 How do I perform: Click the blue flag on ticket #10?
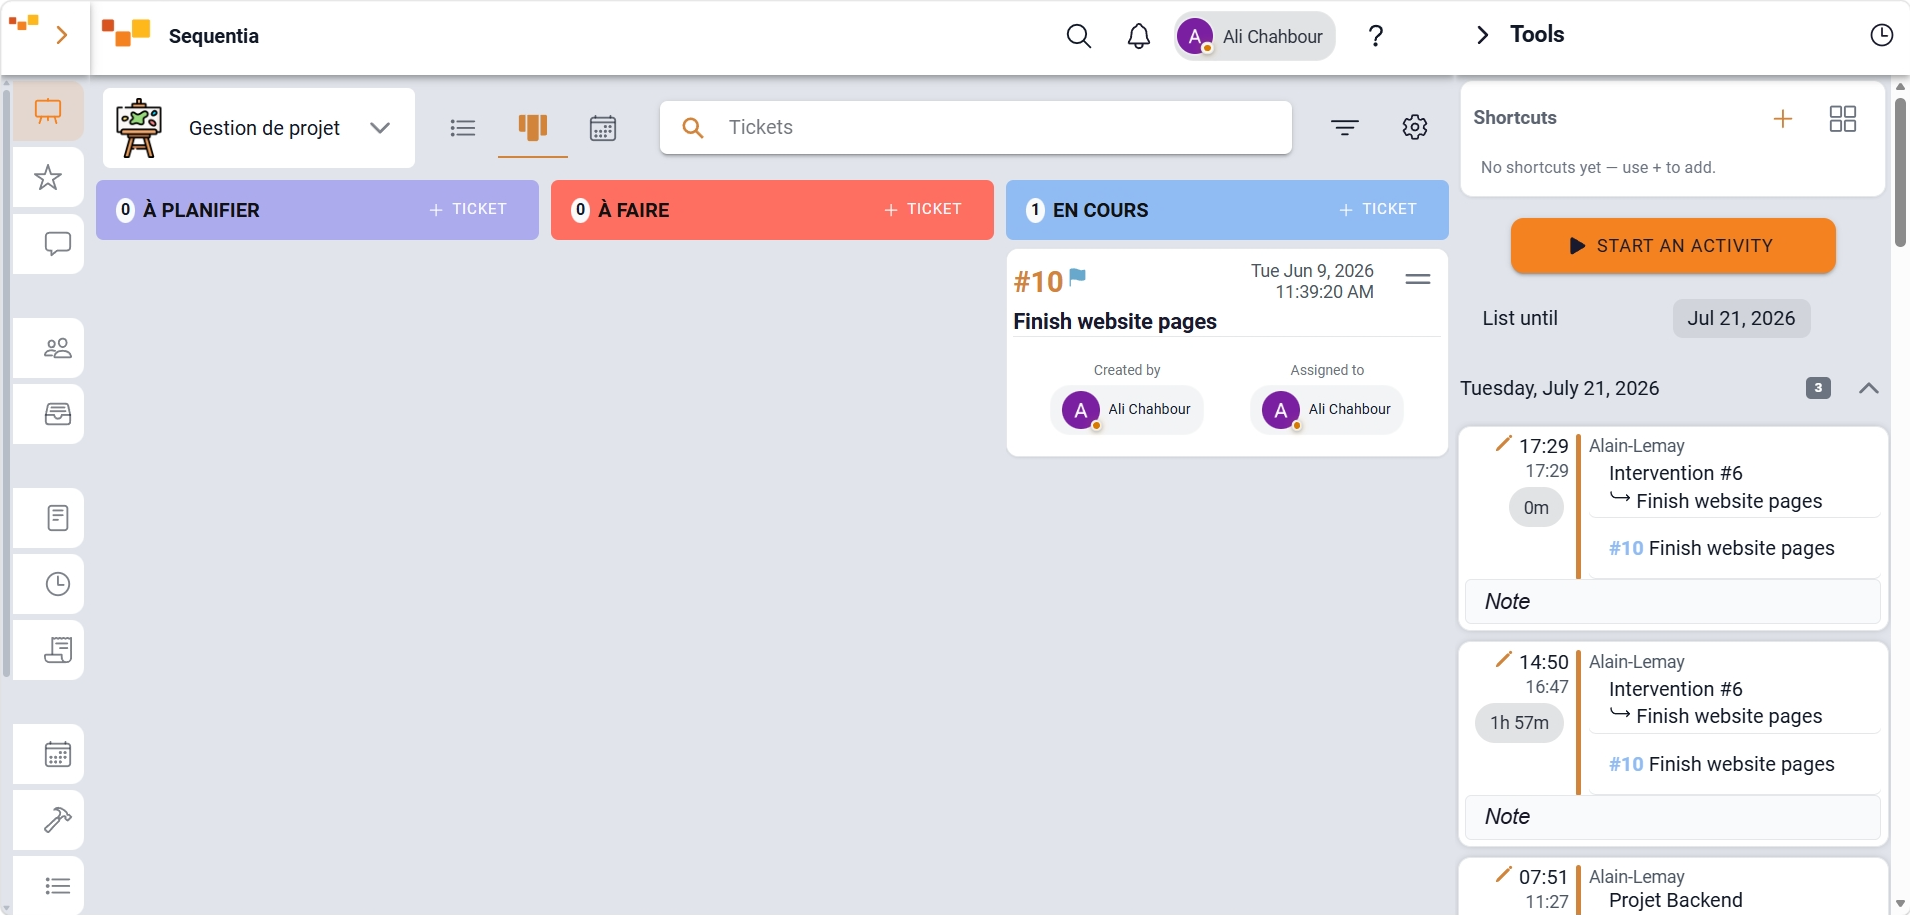tap(1077, 277)
